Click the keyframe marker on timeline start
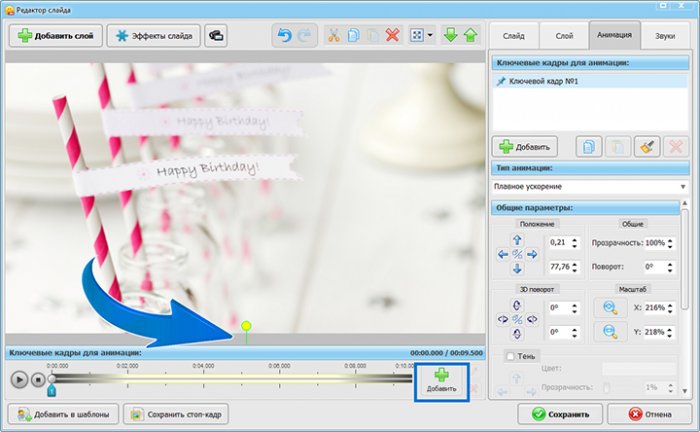Viewport: 700px width, 432px height. [51, 391]
